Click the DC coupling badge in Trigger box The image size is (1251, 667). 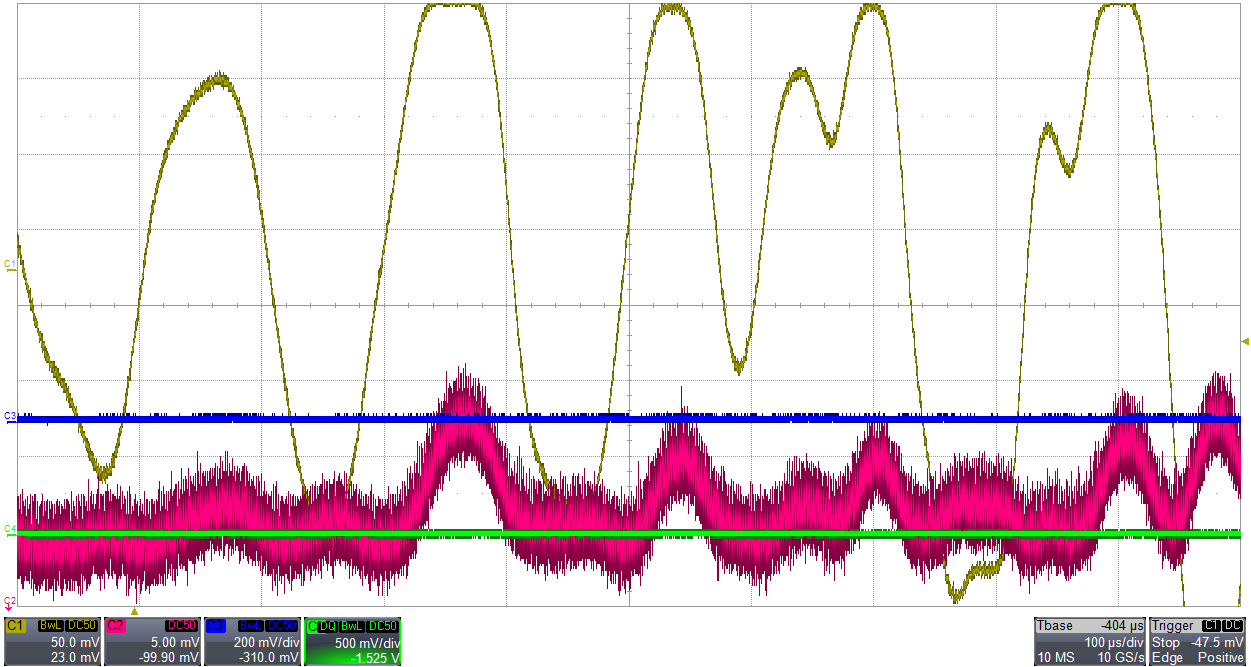coord(1232,626)
